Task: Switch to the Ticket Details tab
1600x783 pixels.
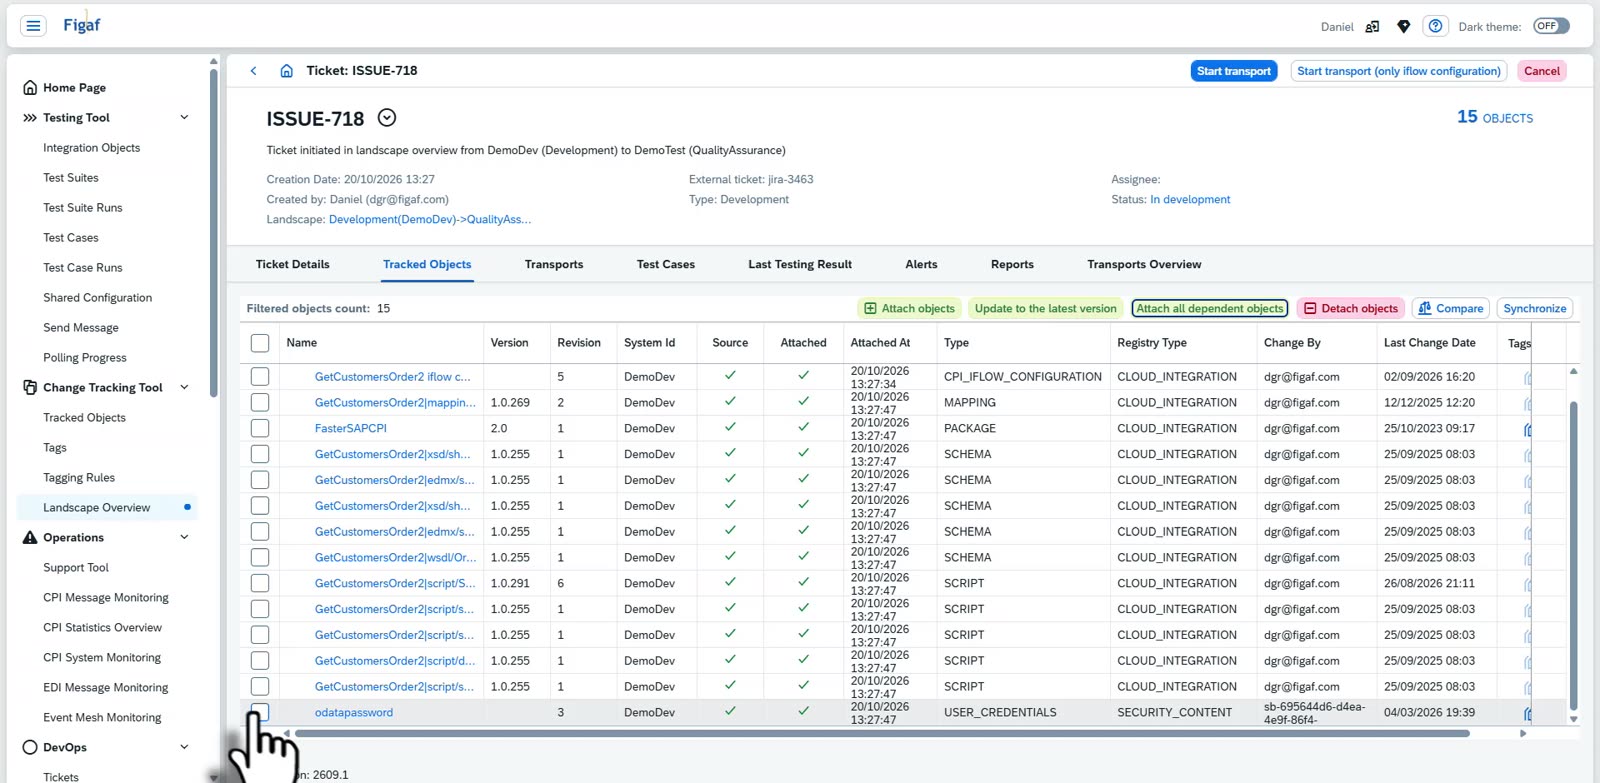Action: point(292,265)
